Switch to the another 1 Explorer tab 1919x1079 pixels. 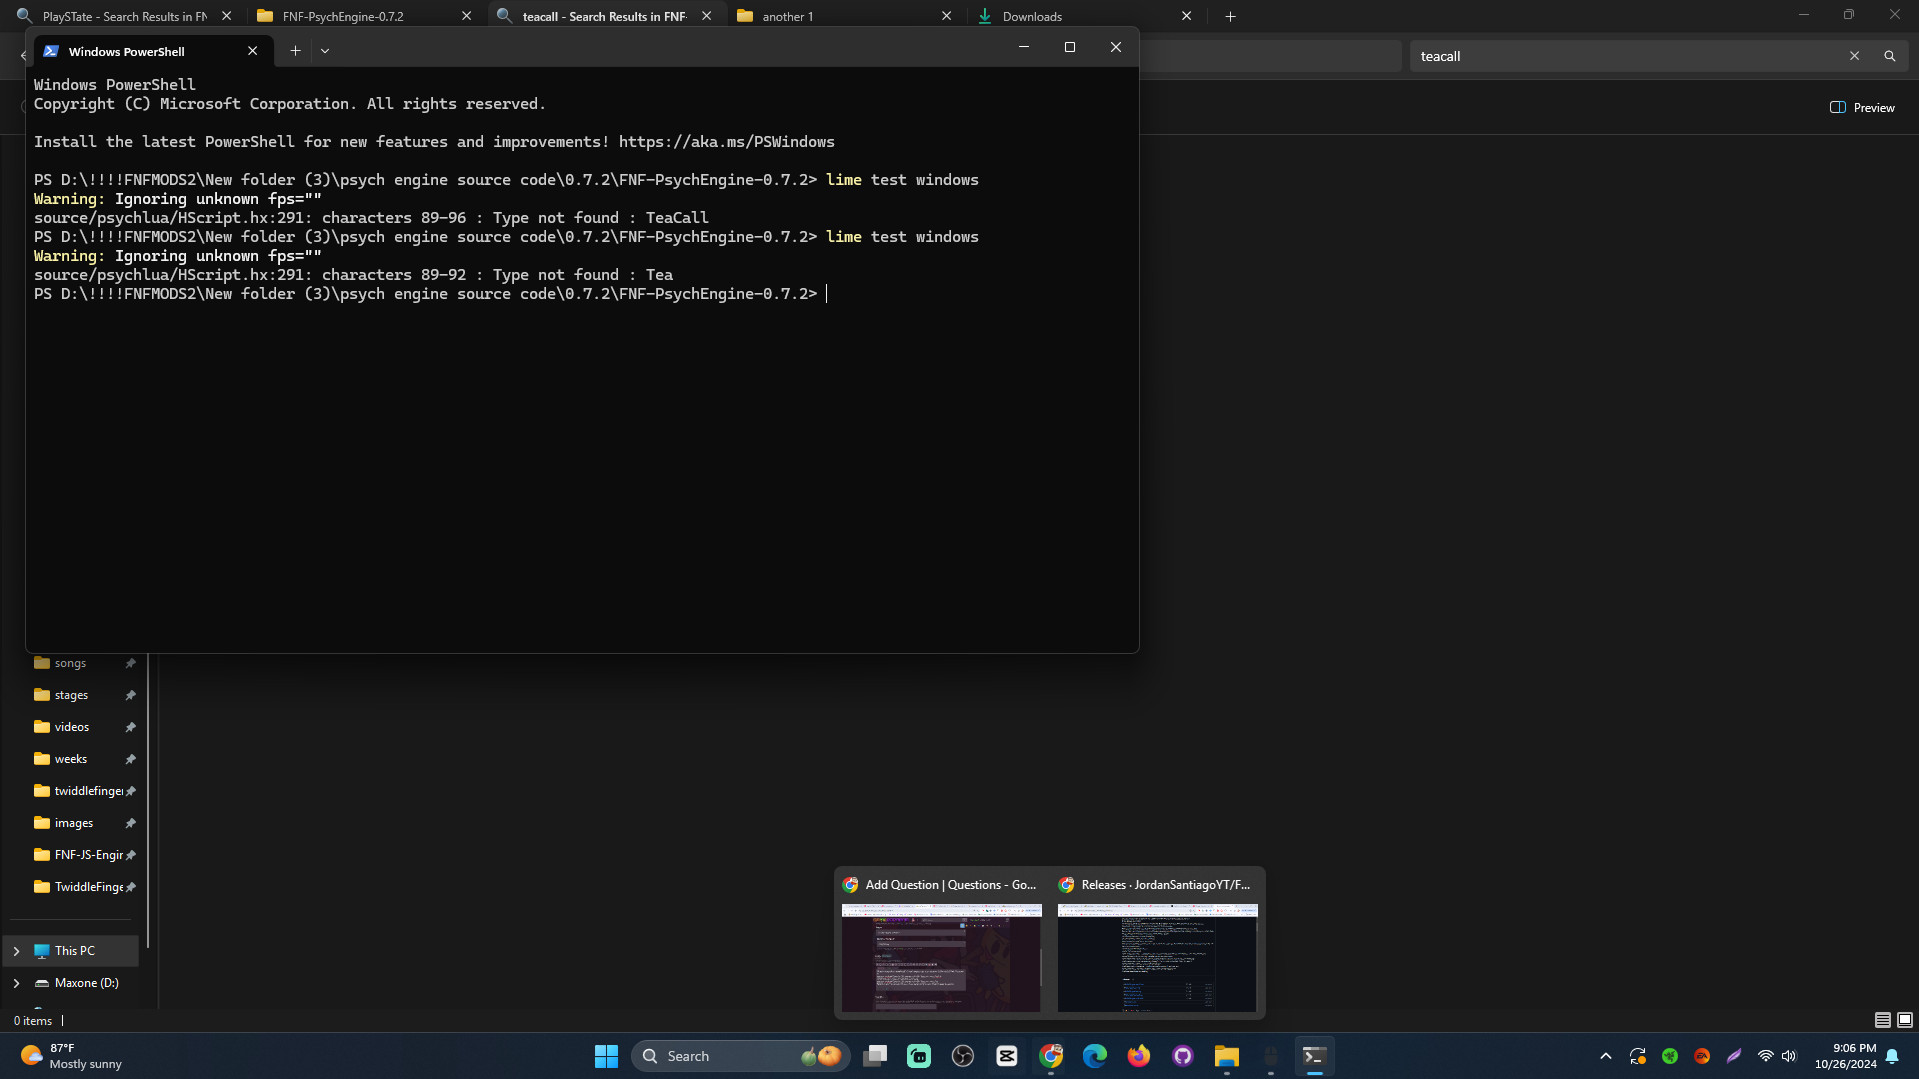point(790,16)
